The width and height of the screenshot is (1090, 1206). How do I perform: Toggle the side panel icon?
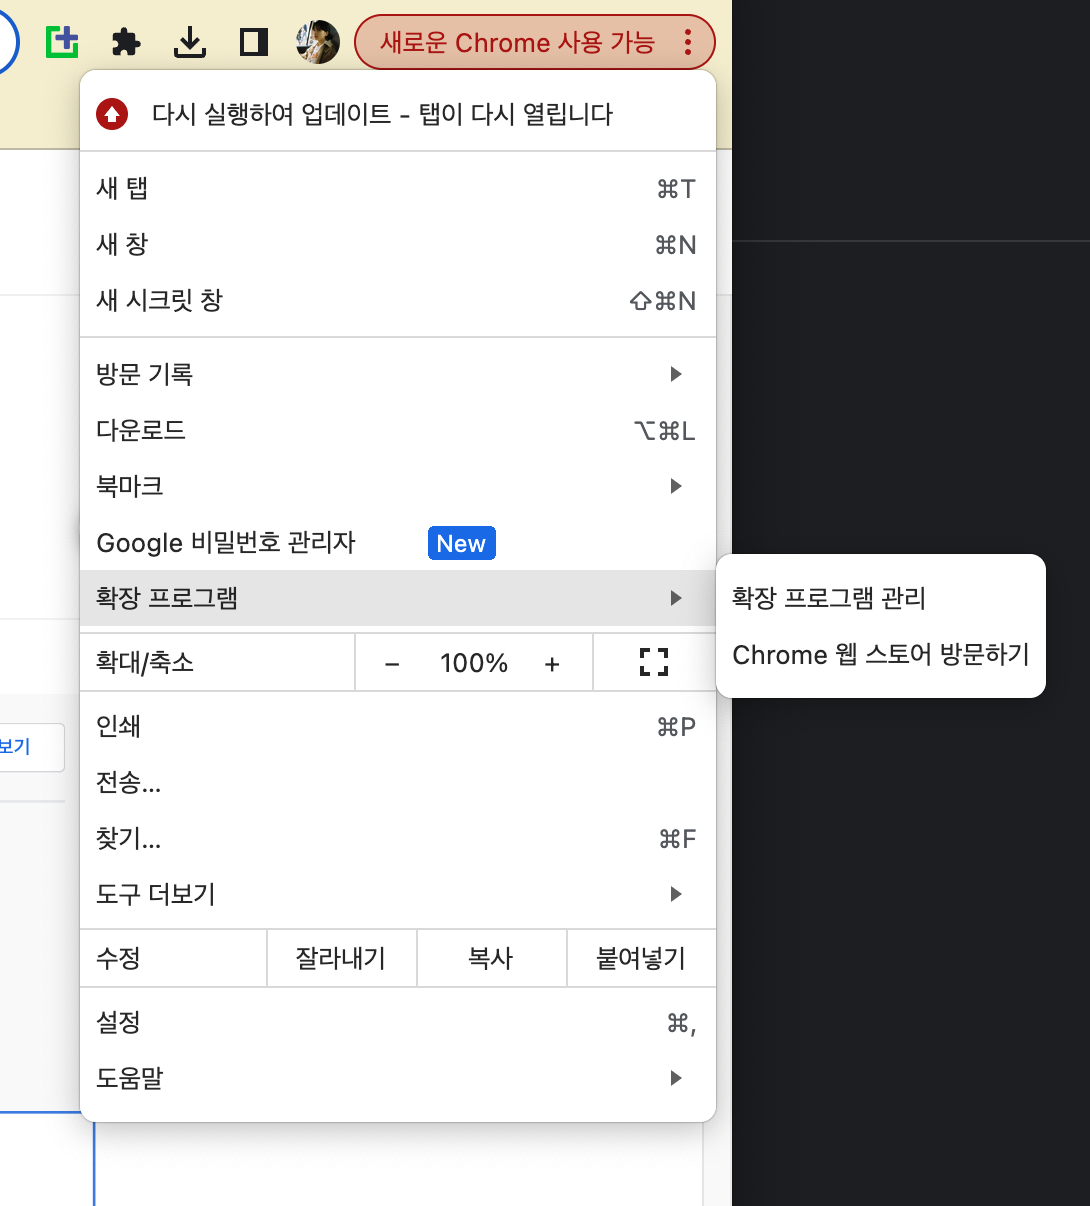point(254,42)
